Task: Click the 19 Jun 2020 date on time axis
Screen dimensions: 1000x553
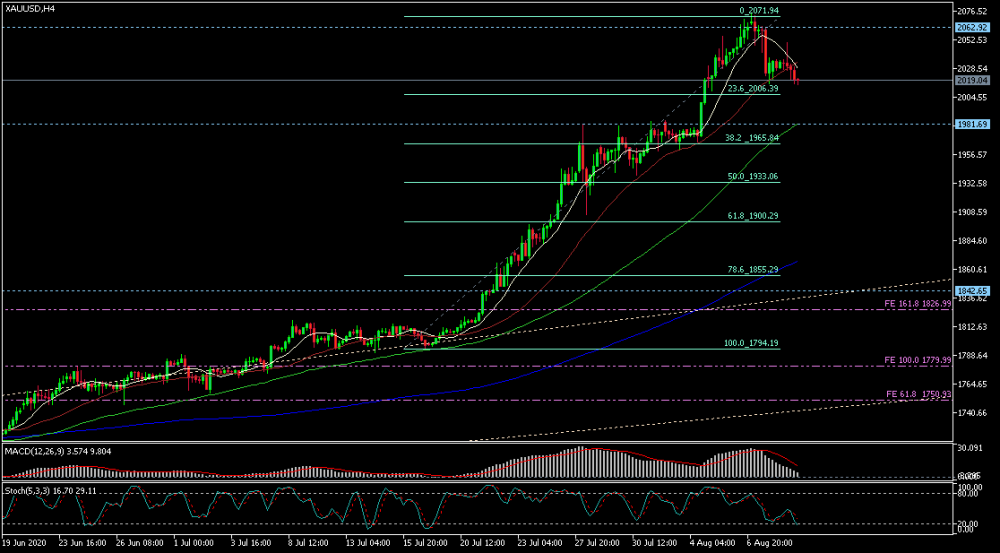Action: pos(22,542)
